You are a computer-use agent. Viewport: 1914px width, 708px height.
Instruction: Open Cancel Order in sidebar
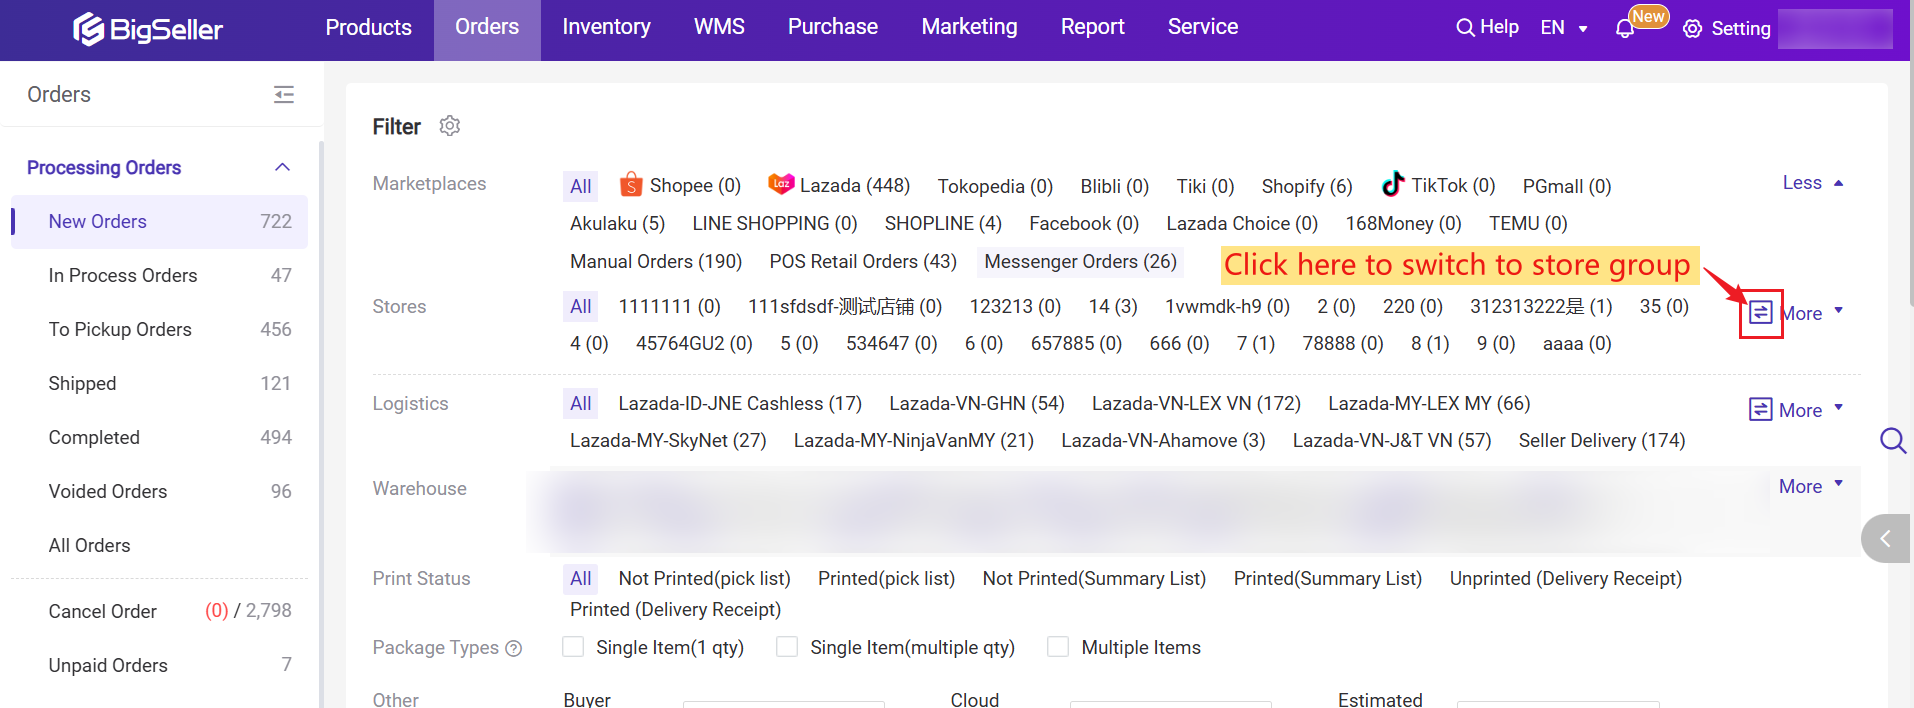point(160,611)
